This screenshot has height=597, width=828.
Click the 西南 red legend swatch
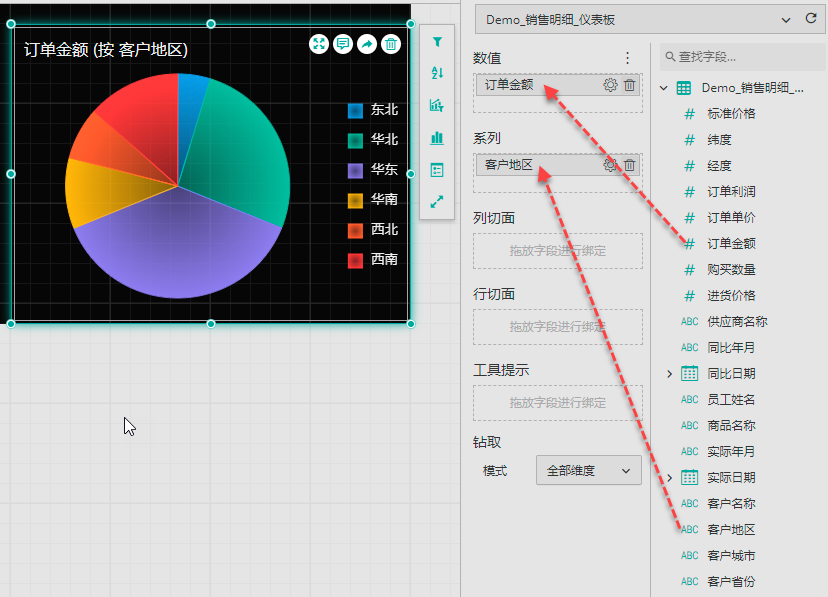pyautogui.click(x=355, y=261)
